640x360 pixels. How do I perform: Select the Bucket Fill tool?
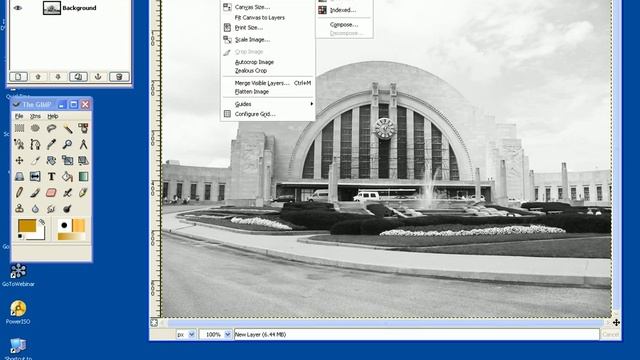pos(67,176)
